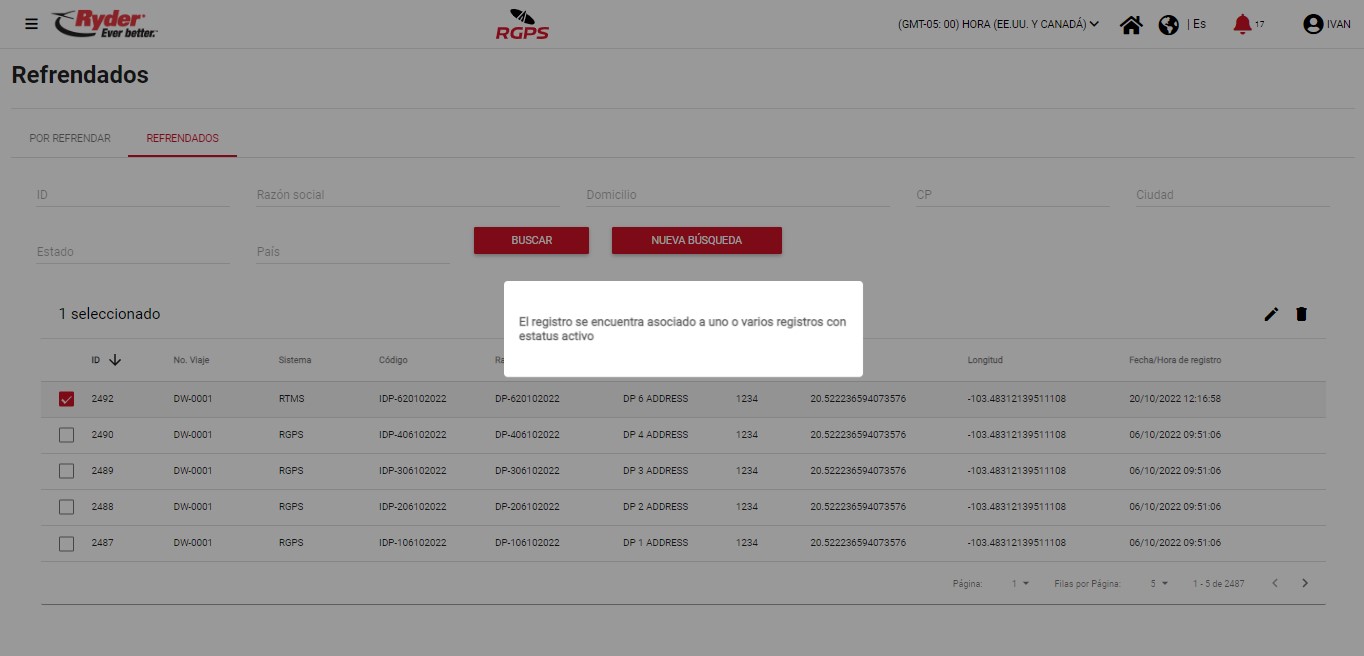Open the notifications bell
Image resolution: width=1364 pixels, height=656 pixels.
[1242, 24]
